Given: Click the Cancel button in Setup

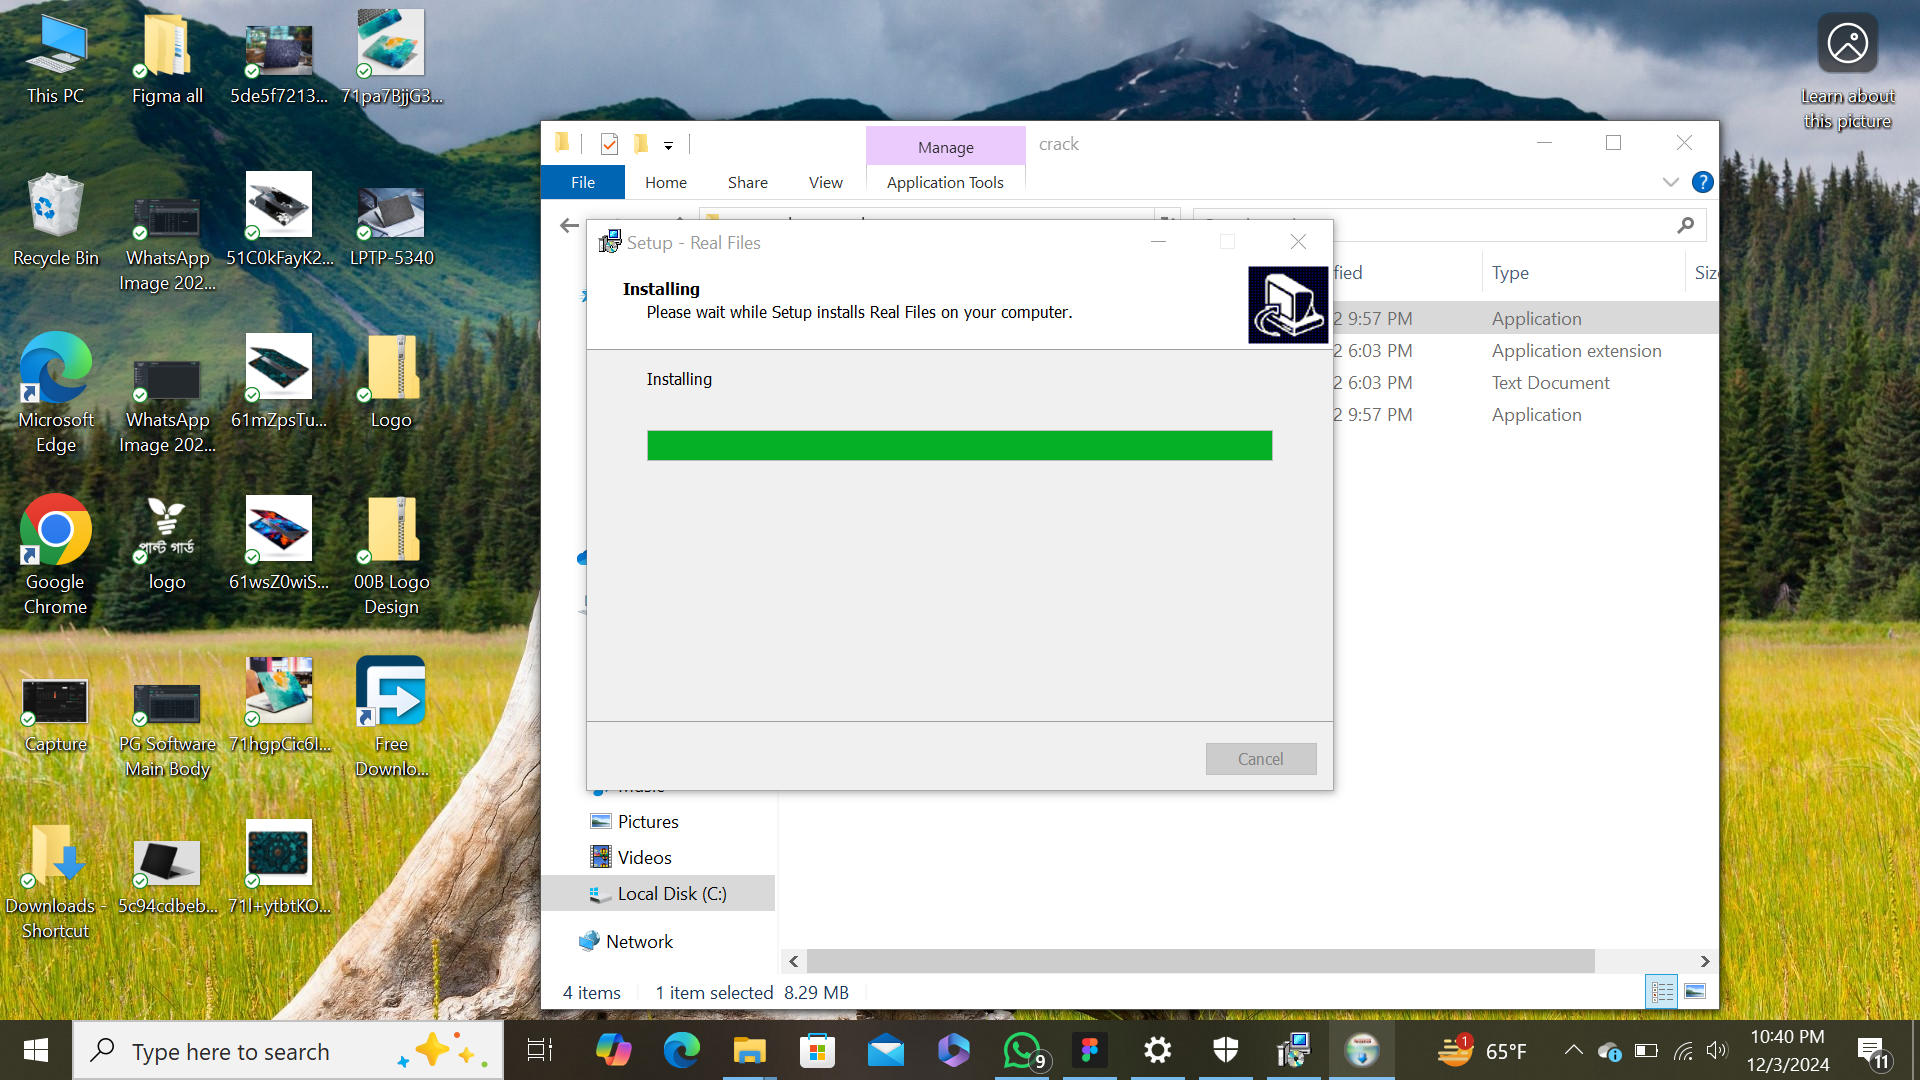Looking at the screenshot, I should pyautogui.click(x=1260, y=759).
